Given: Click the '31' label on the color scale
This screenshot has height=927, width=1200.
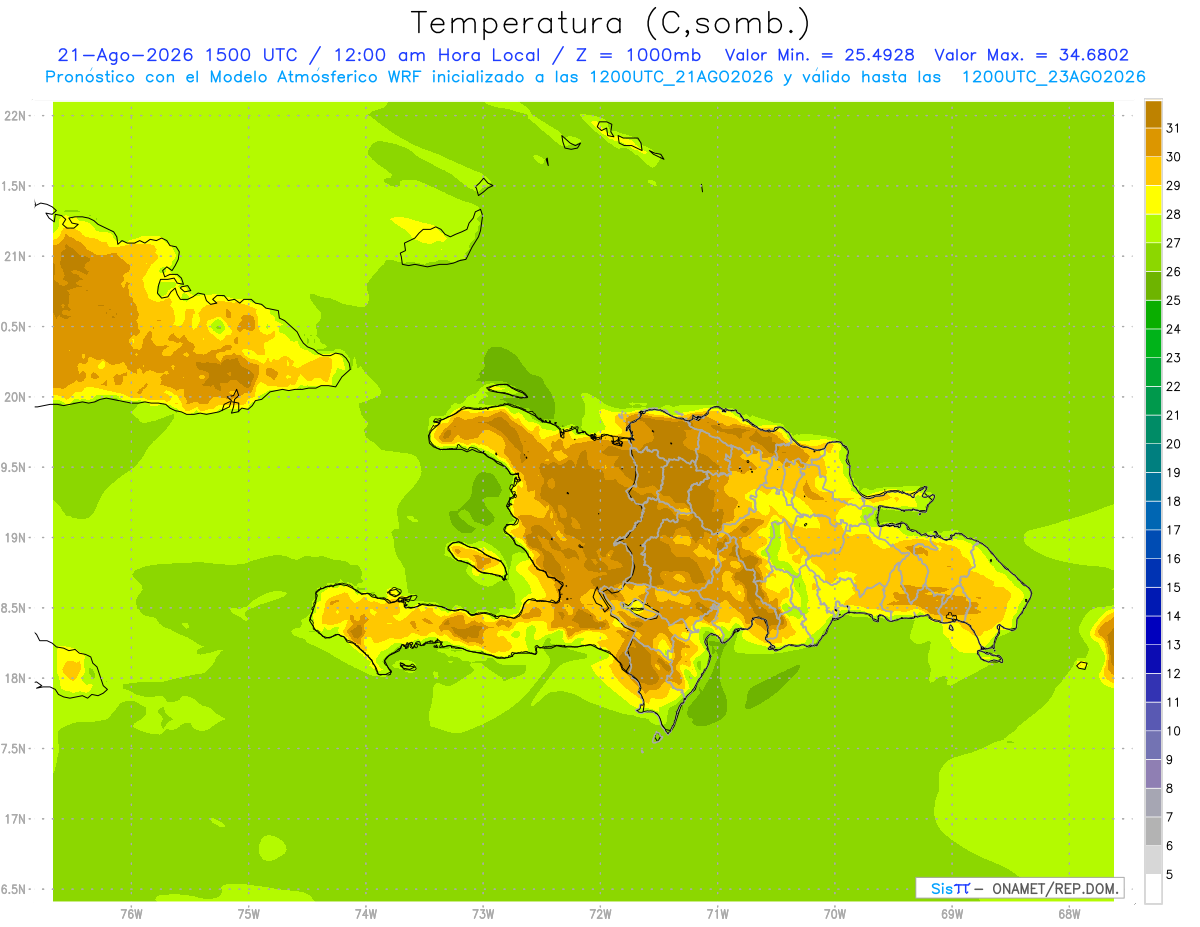Looking at the screenshot, I should point(1173,128).
